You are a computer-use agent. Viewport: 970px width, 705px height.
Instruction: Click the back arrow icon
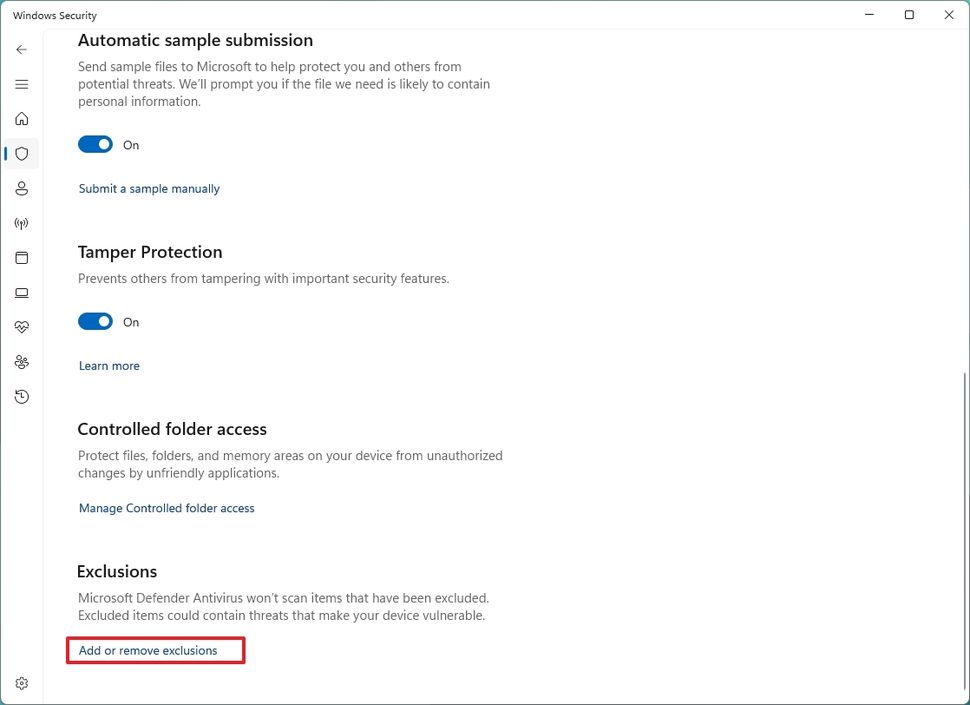tap(22, 49)
